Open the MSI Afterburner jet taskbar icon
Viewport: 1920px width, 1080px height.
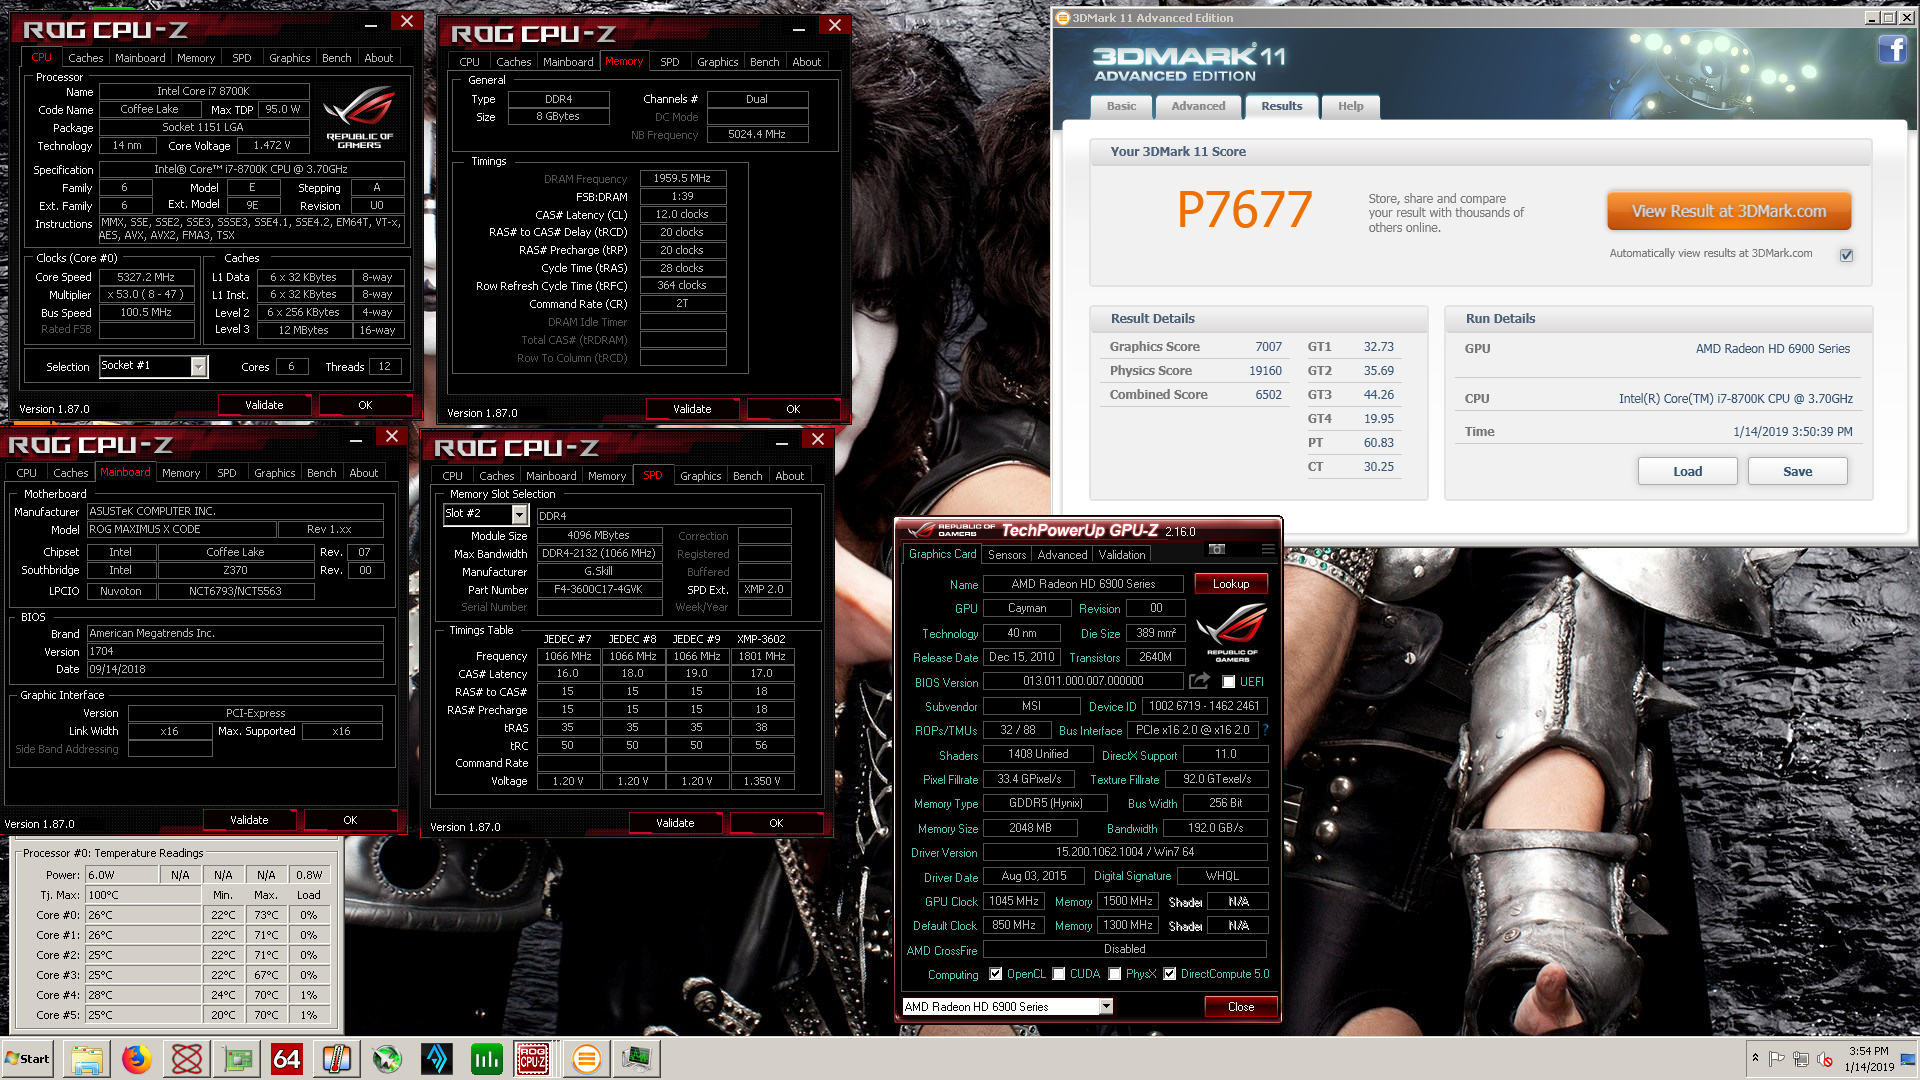[x=387, y=1058]
